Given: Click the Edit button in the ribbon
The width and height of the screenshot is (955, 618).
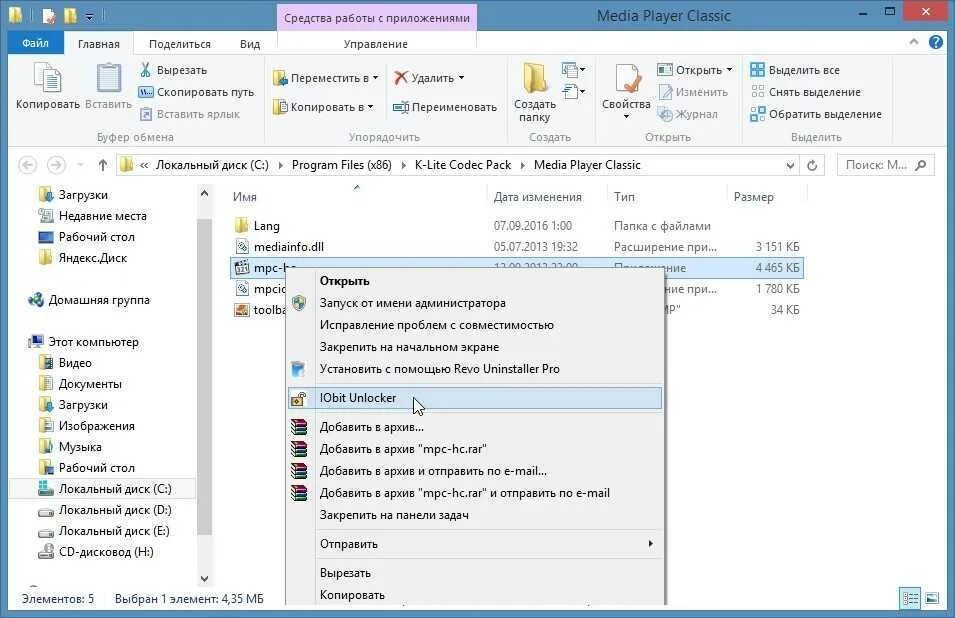Looking at the screenshot, I should coord(693,92).
